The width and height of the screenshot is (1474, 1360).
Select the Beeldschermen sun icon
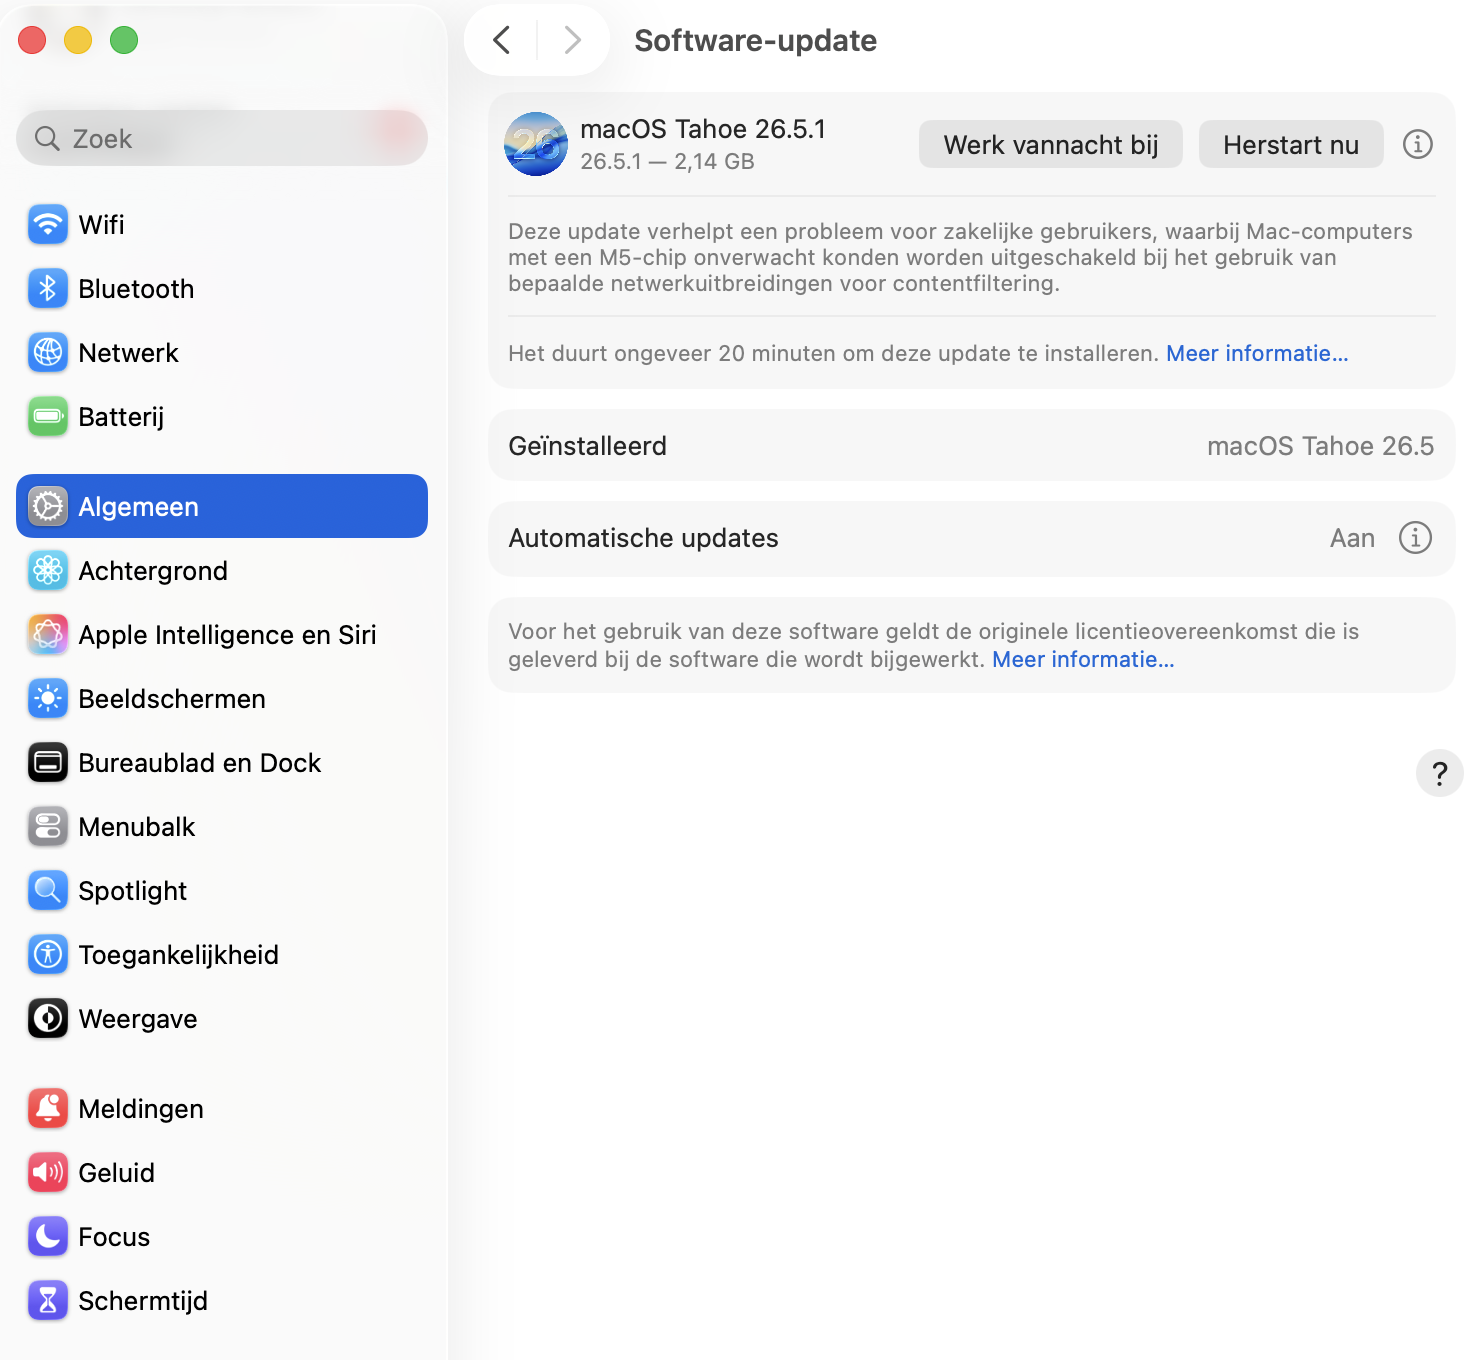[48, 698]
